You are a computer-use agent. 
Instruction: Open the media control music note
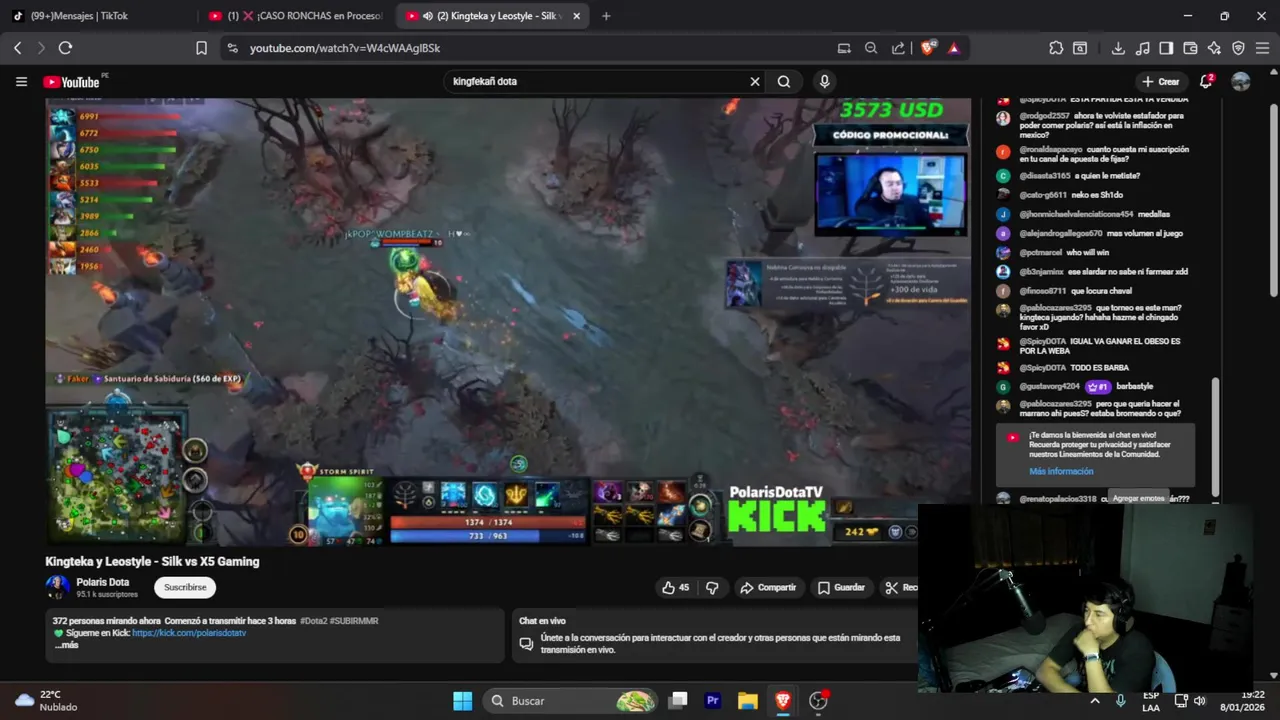1142,48
